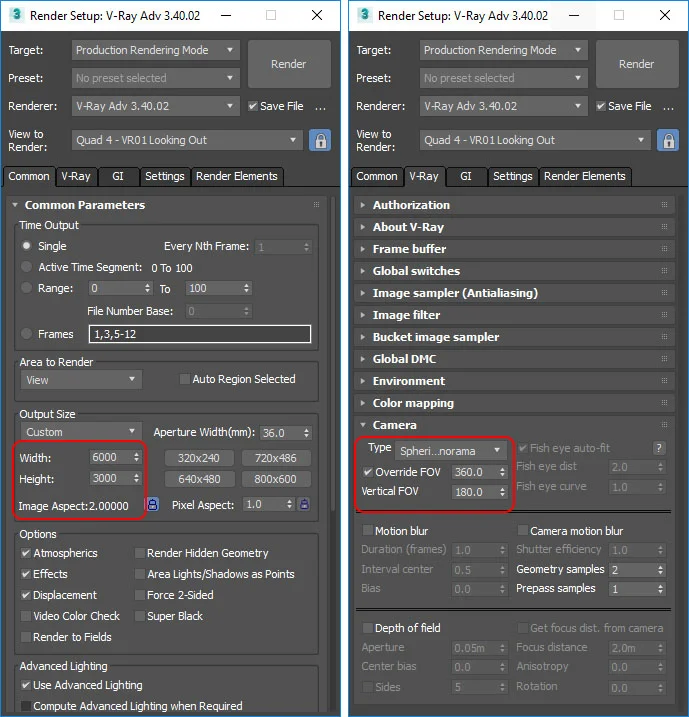
Task: Select Single time output radio button
Action: tap(27, 246)
